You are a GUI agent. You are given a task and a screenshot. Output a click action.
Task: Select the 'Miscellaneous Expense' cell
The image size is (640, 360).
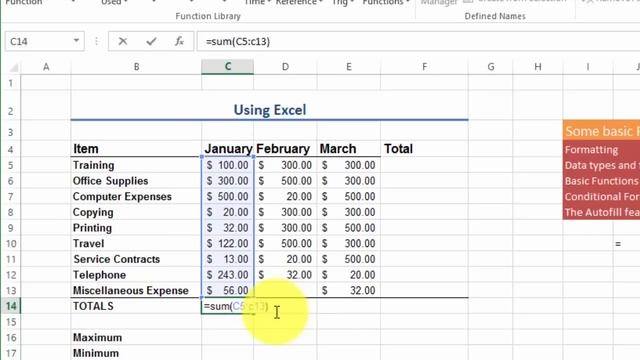point(136,290)
